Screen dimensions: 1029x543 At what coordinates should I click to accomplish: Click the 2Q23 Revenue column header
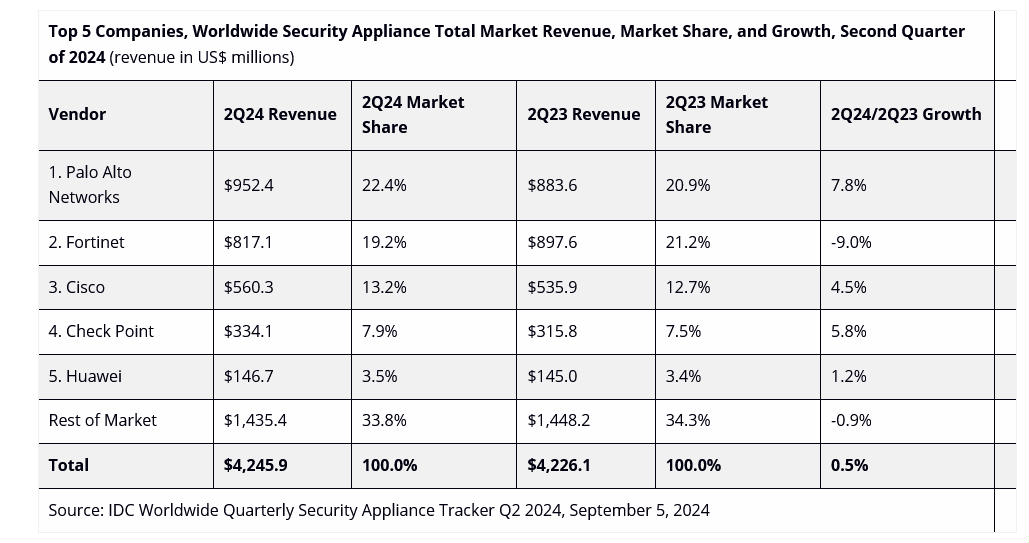(x=583, y=114)
